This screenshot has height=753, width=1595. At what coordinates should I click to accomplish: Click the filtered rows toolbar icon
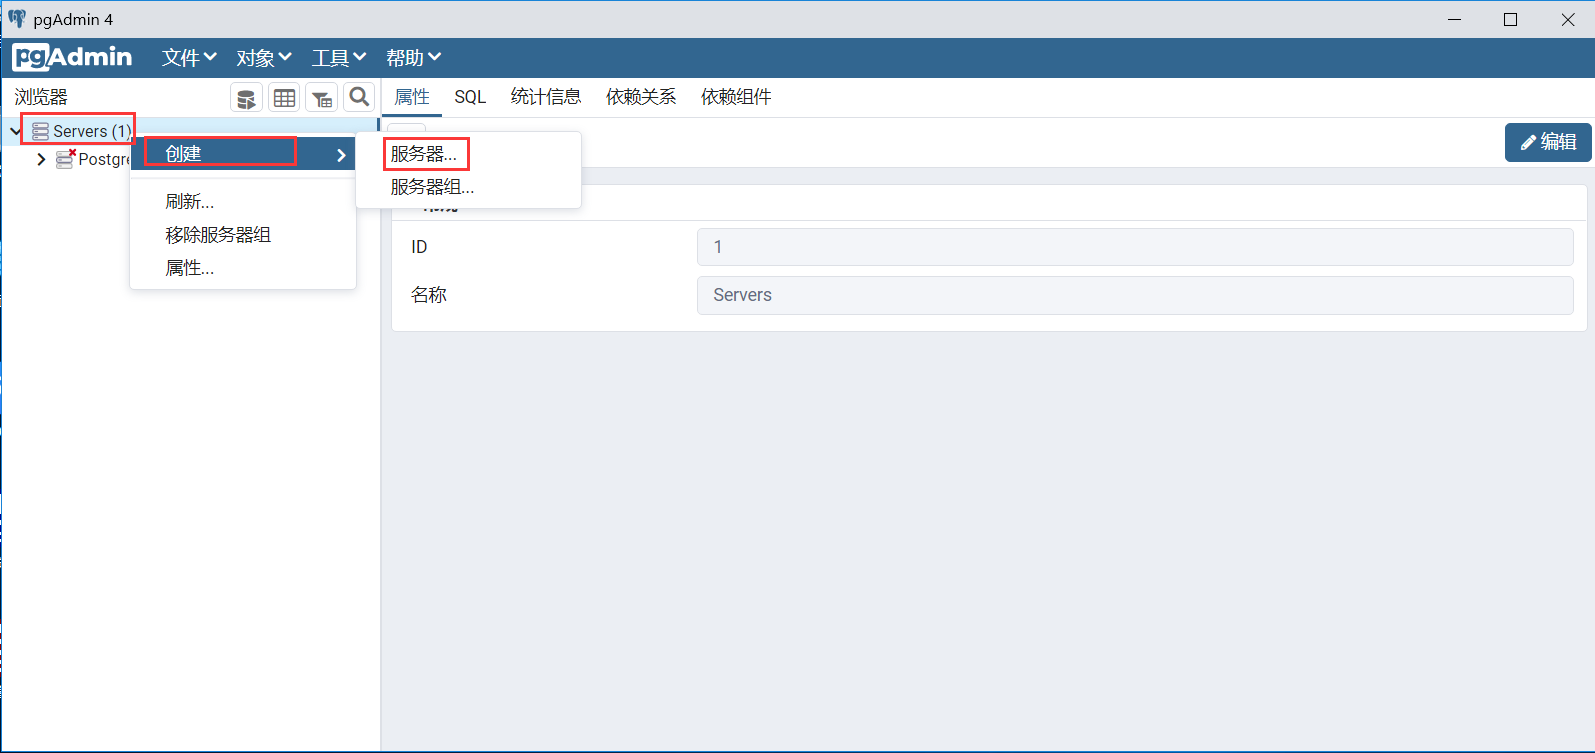click(322, 98)
